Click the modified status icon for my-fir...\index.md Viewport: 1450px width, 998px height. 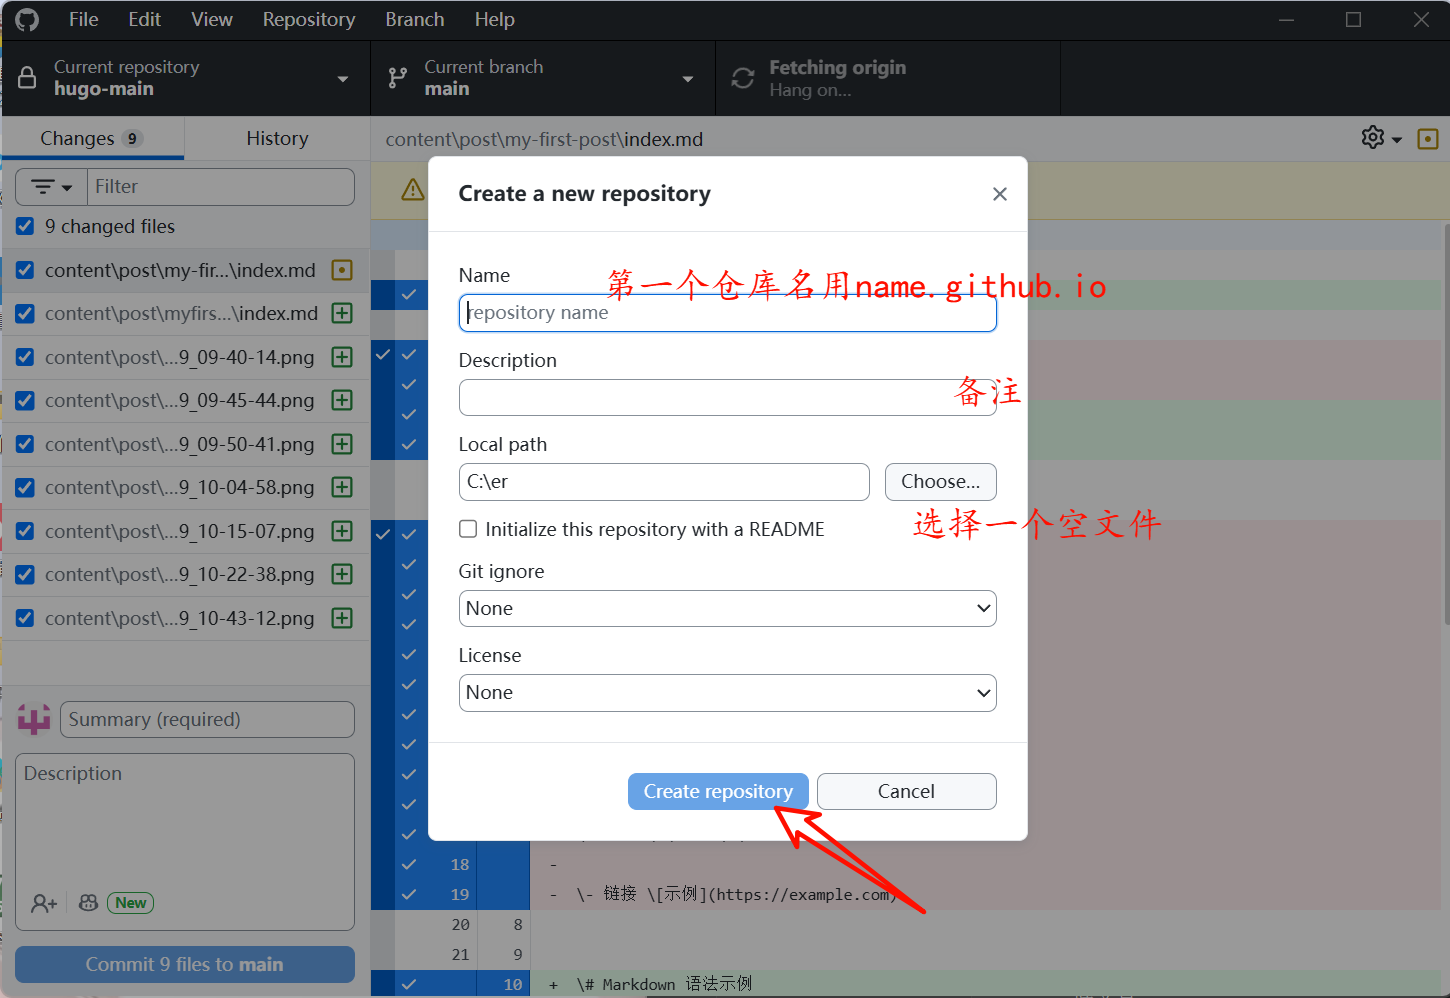pos(342,270)
